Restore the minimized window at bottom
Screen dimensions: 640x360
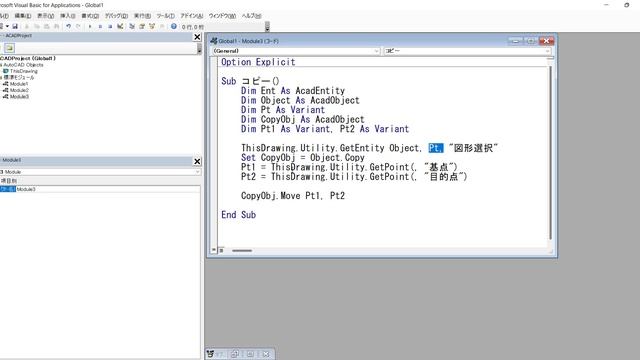[x=235, y=354]
